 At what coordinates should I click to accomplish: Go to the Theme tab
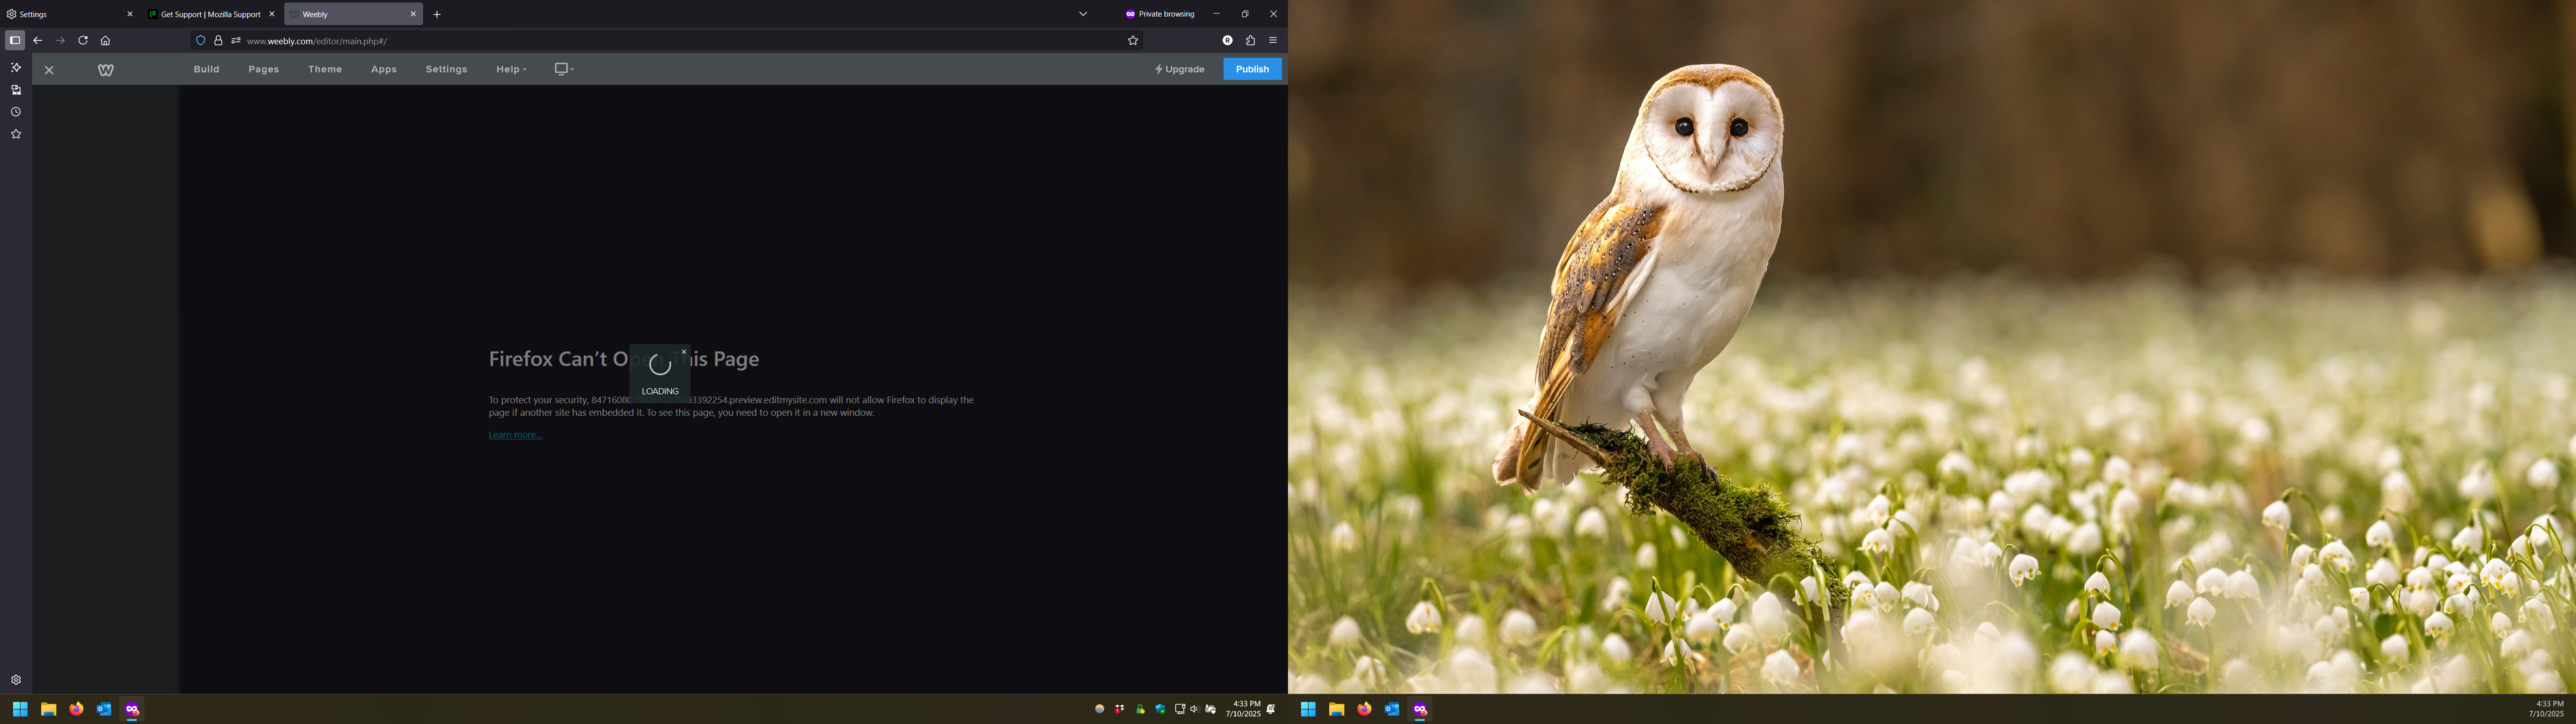click(x=325, y=69)
